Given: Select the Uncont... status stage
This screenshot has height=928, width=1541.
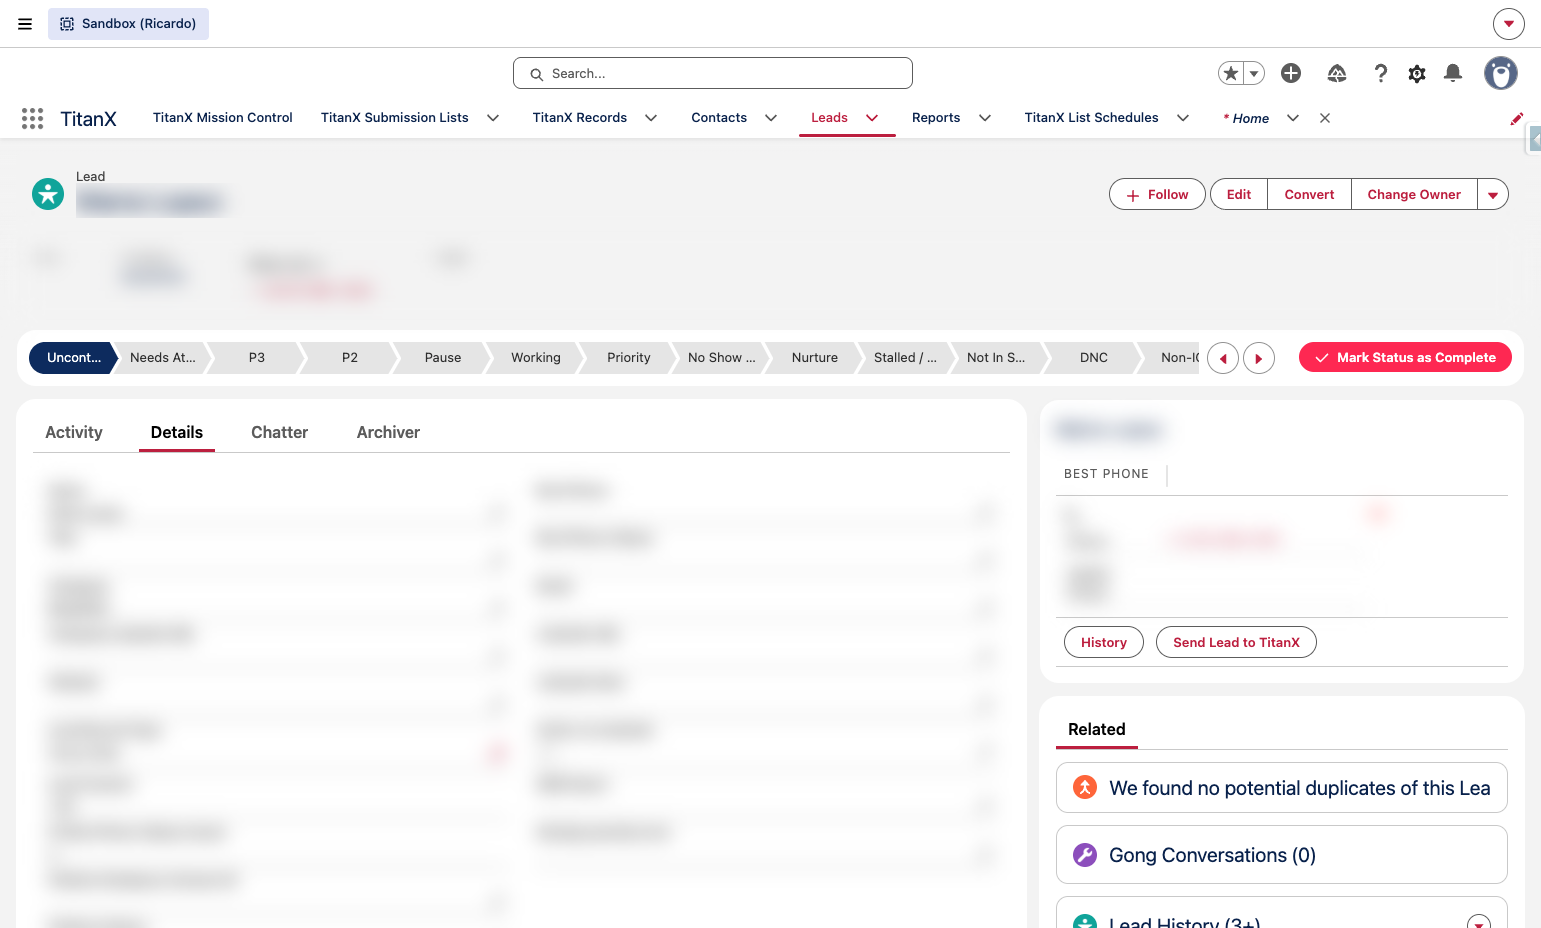Looking at the screenshot, I should tap(74, 358).
